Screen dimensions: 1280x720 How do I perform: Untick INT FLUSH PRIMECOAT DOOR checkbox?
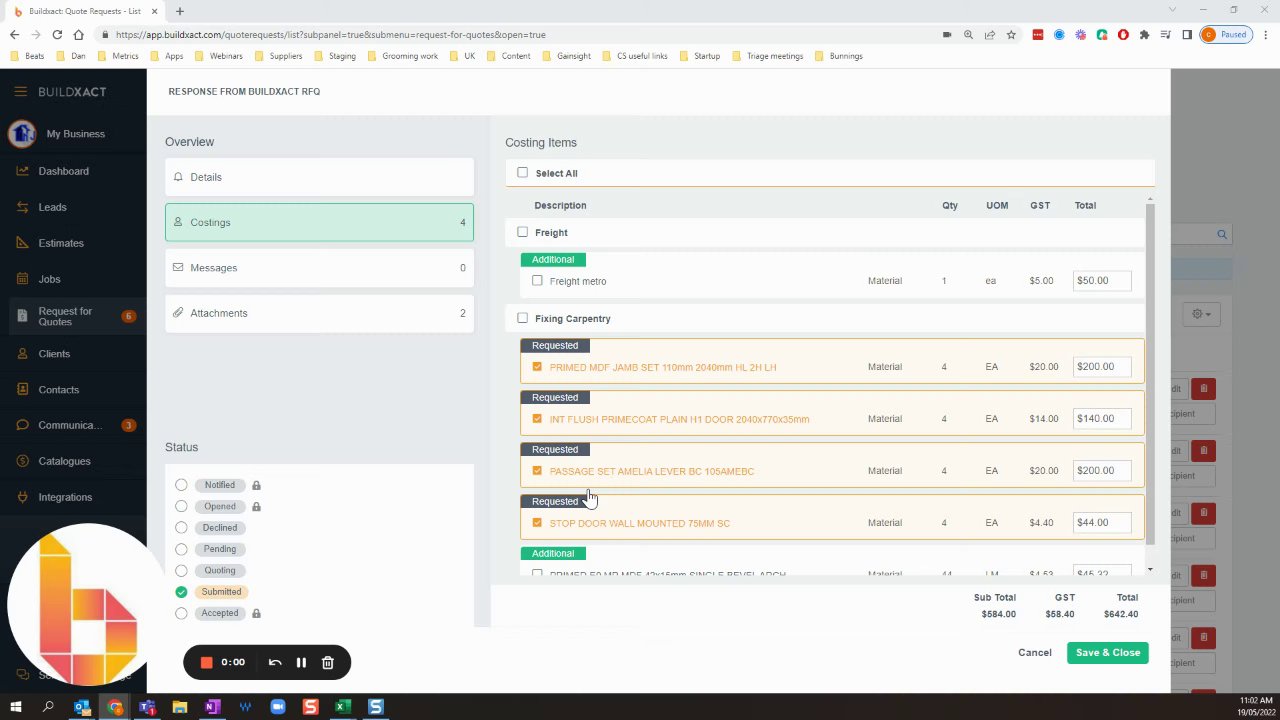[x=537, y=419]
